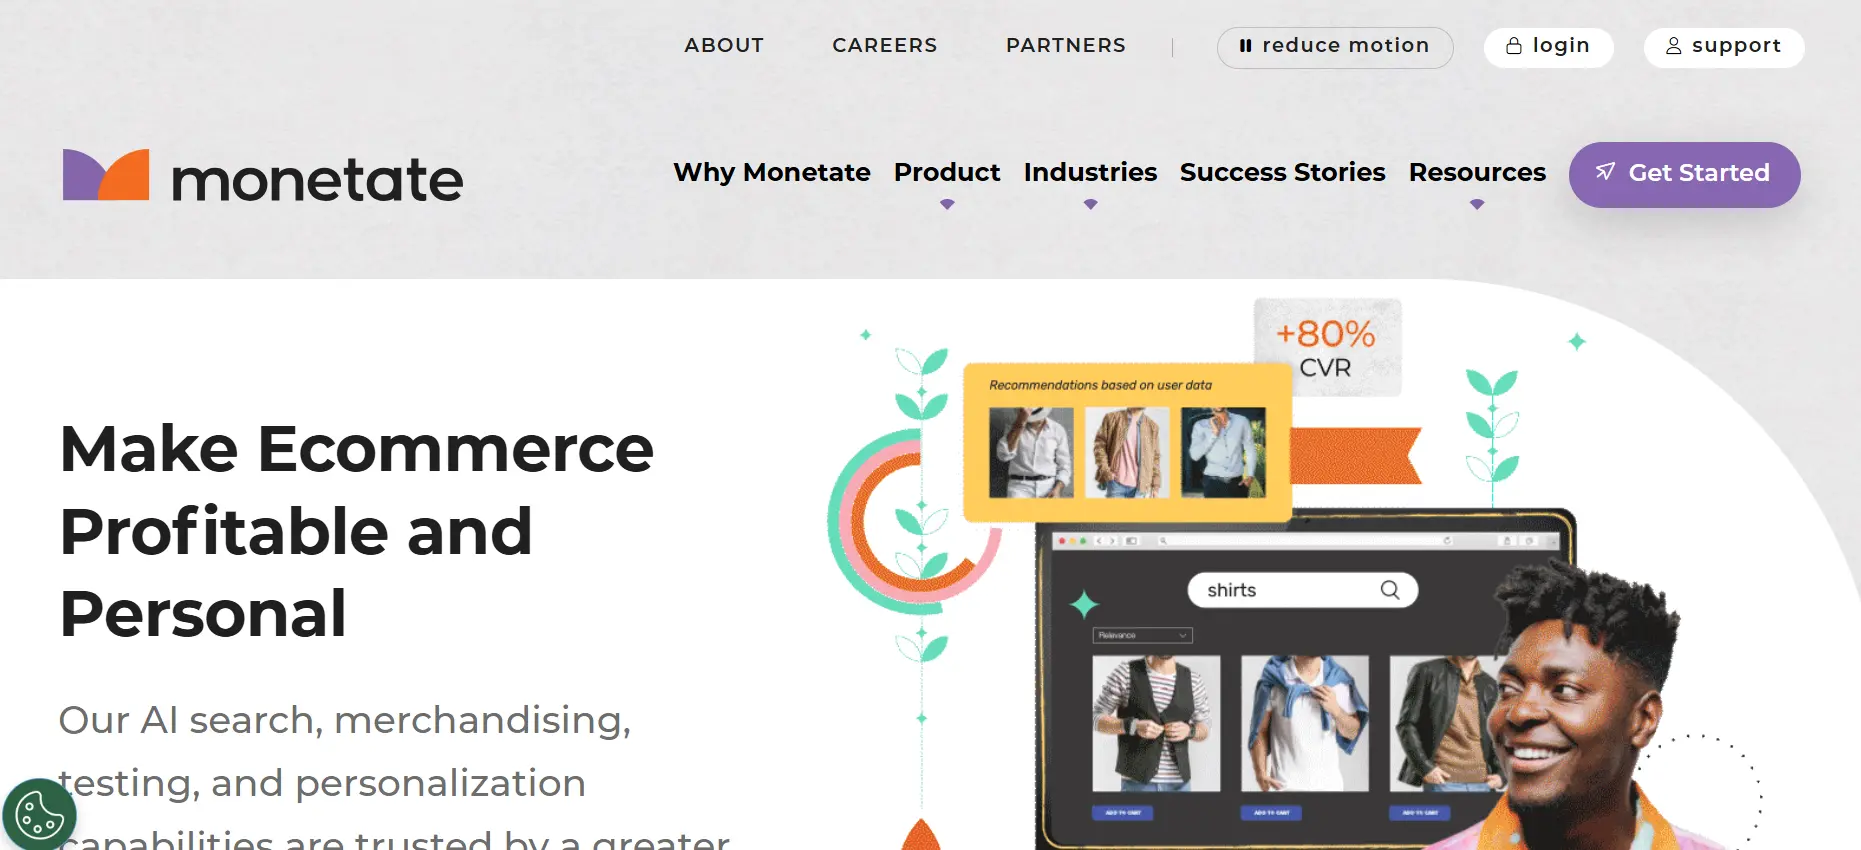Click the Monetate logo mark
This screenshot has width=1861, height=850.
(106, 175)
